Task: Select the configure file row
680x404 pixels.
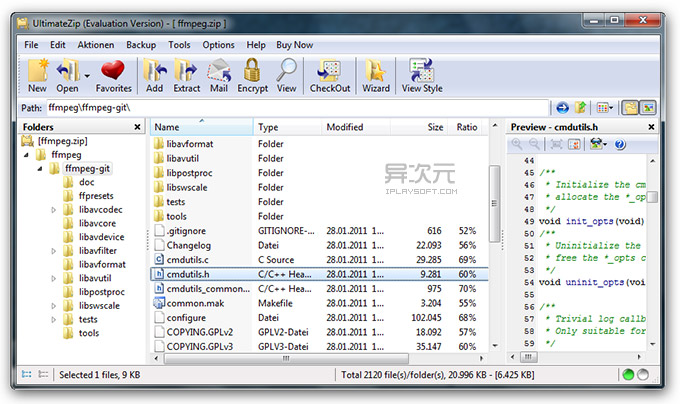Action: pyautogui.click(x=319, y=318)
